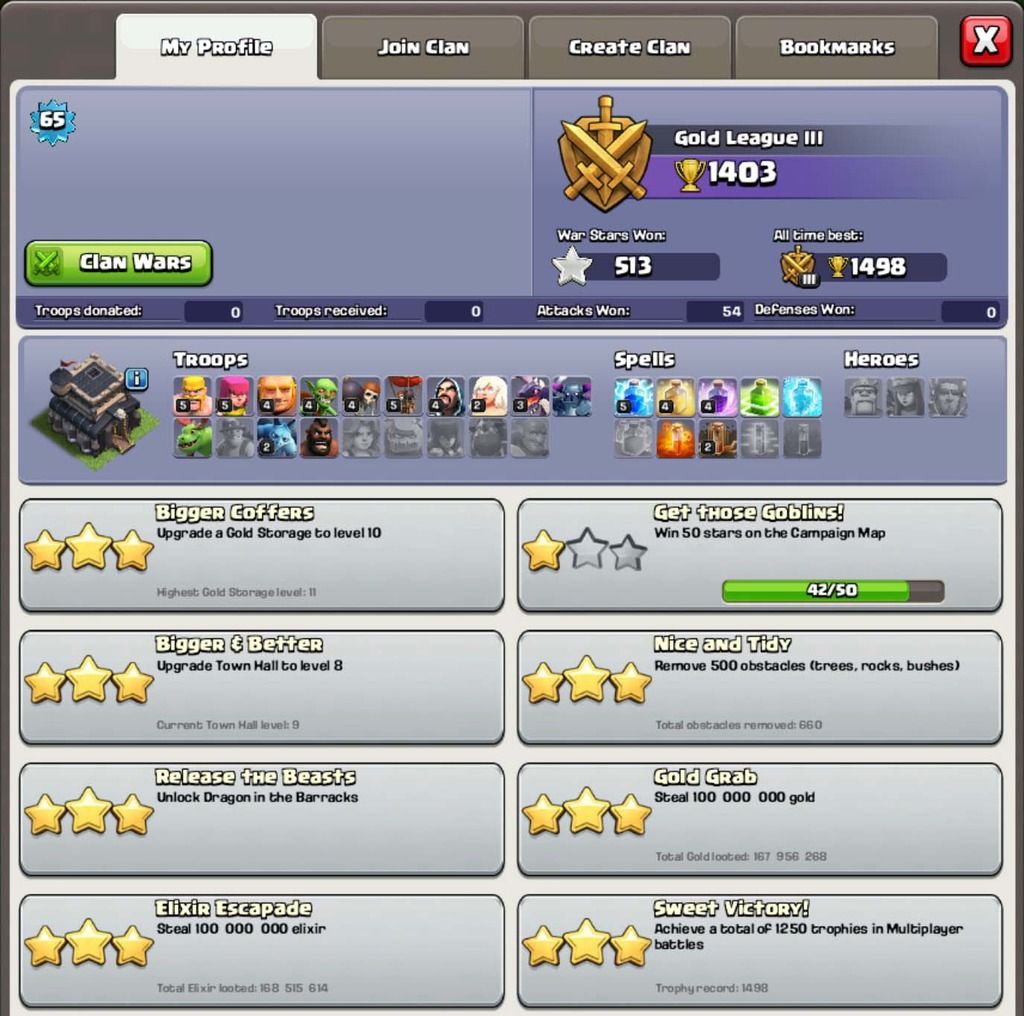1024x1016 pixels.
Task: Close the profile window with red X
Action: 985,41
